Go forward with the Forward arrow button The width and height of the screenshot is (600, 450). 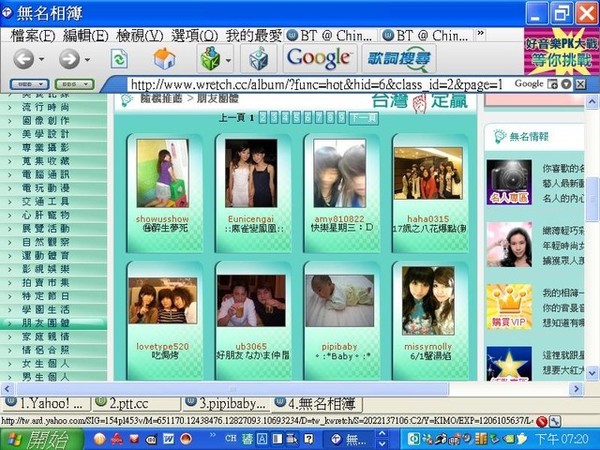(x=69, y=59)
